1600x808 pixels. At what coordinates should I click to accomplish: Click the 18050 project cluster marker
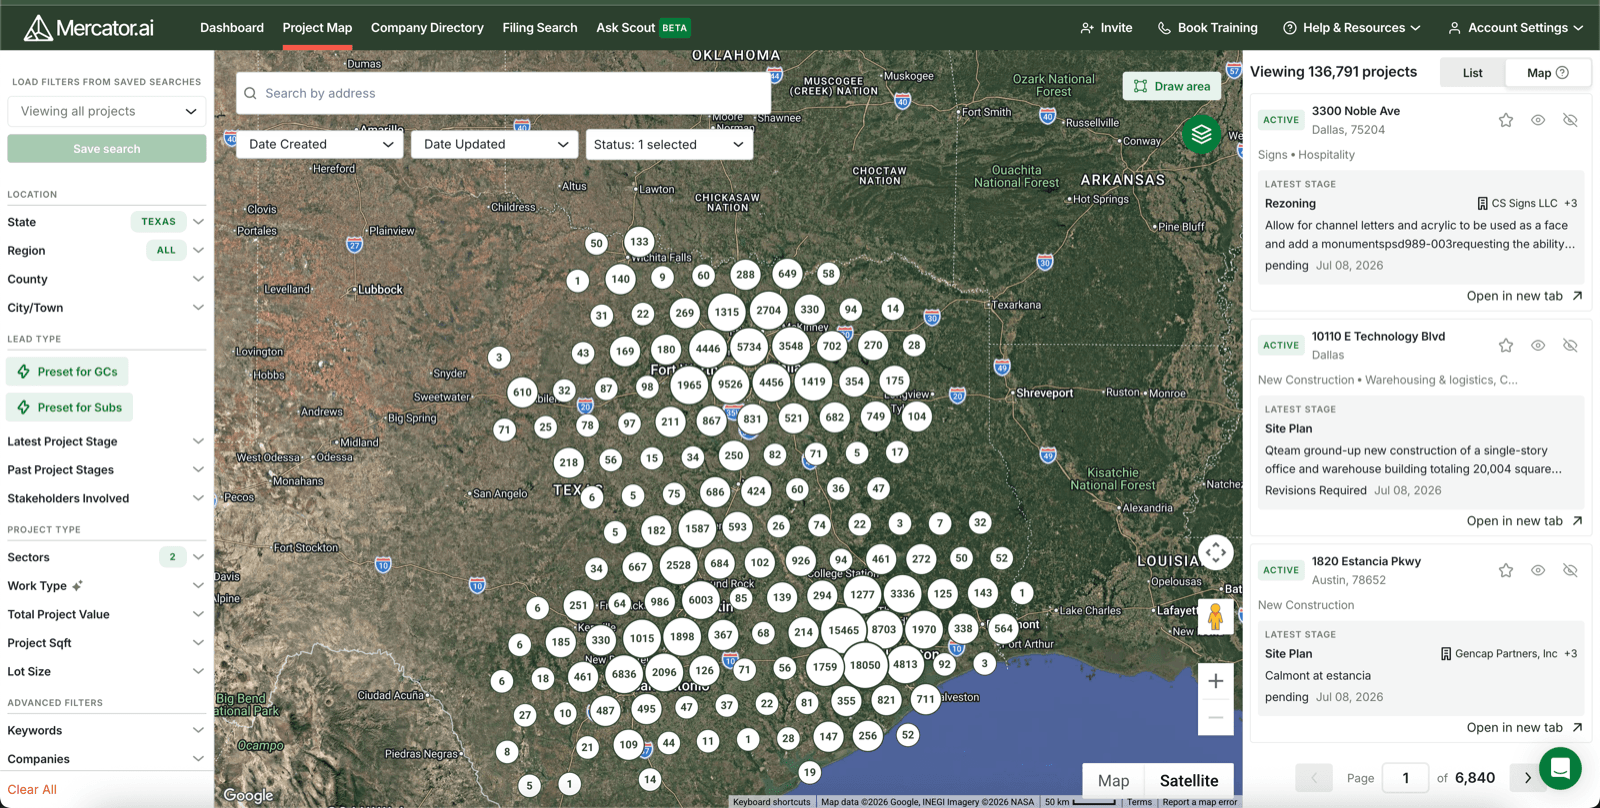865,665
